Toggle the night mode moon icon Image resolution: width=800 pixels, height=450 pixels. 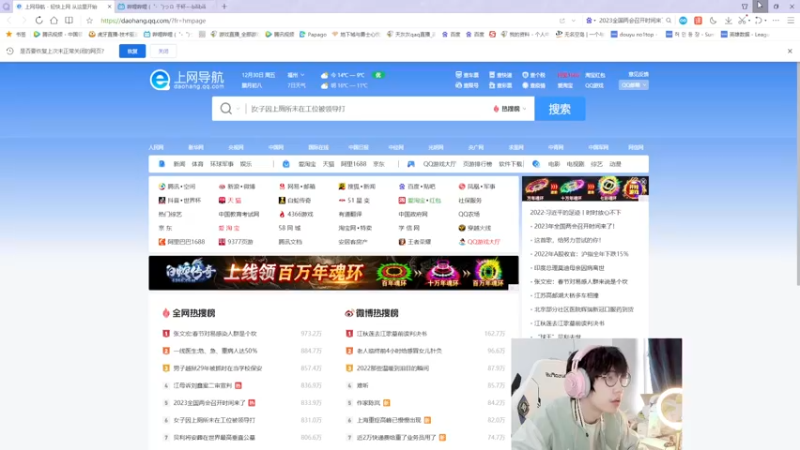pos(713,20)
